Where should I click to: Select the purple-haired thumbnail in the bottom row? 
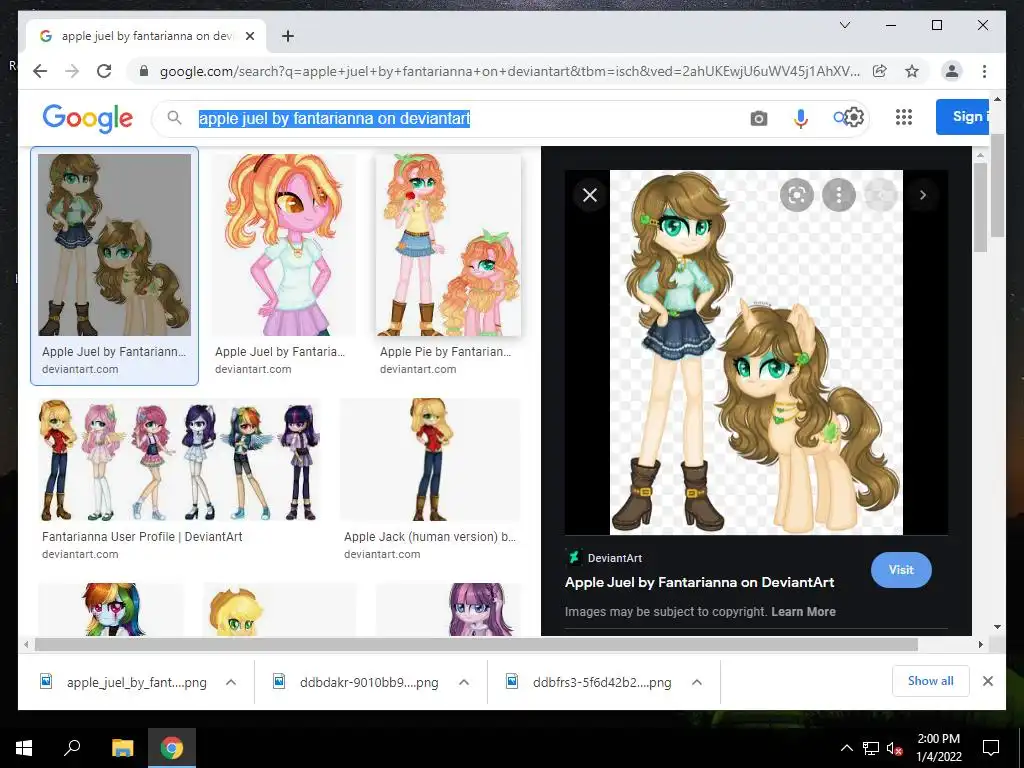448,609
